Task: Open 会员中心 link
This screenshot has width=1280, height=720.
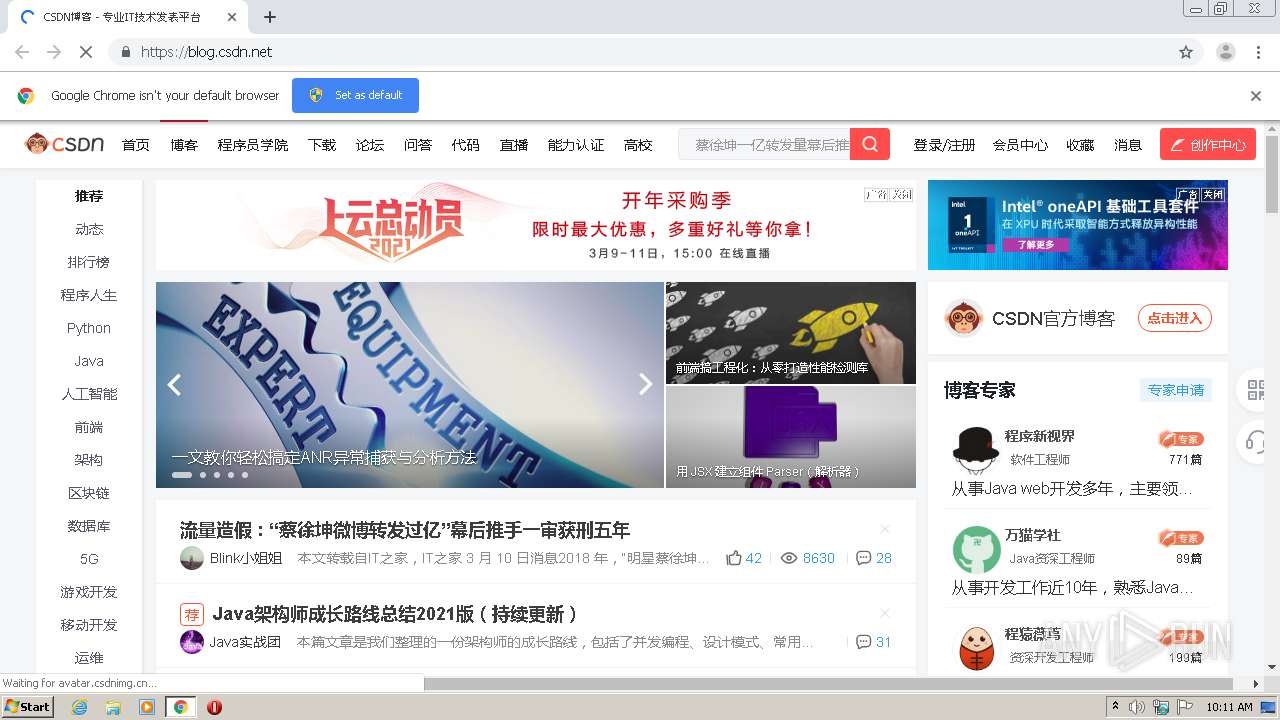Action: [x=1020, y=145]
